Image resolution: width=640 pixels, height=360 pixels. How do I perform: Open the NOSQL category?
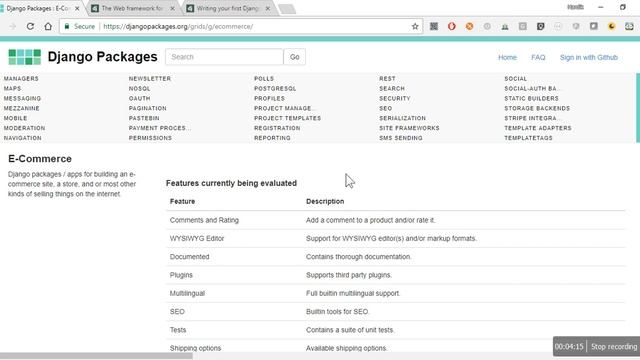pos(140,89)
